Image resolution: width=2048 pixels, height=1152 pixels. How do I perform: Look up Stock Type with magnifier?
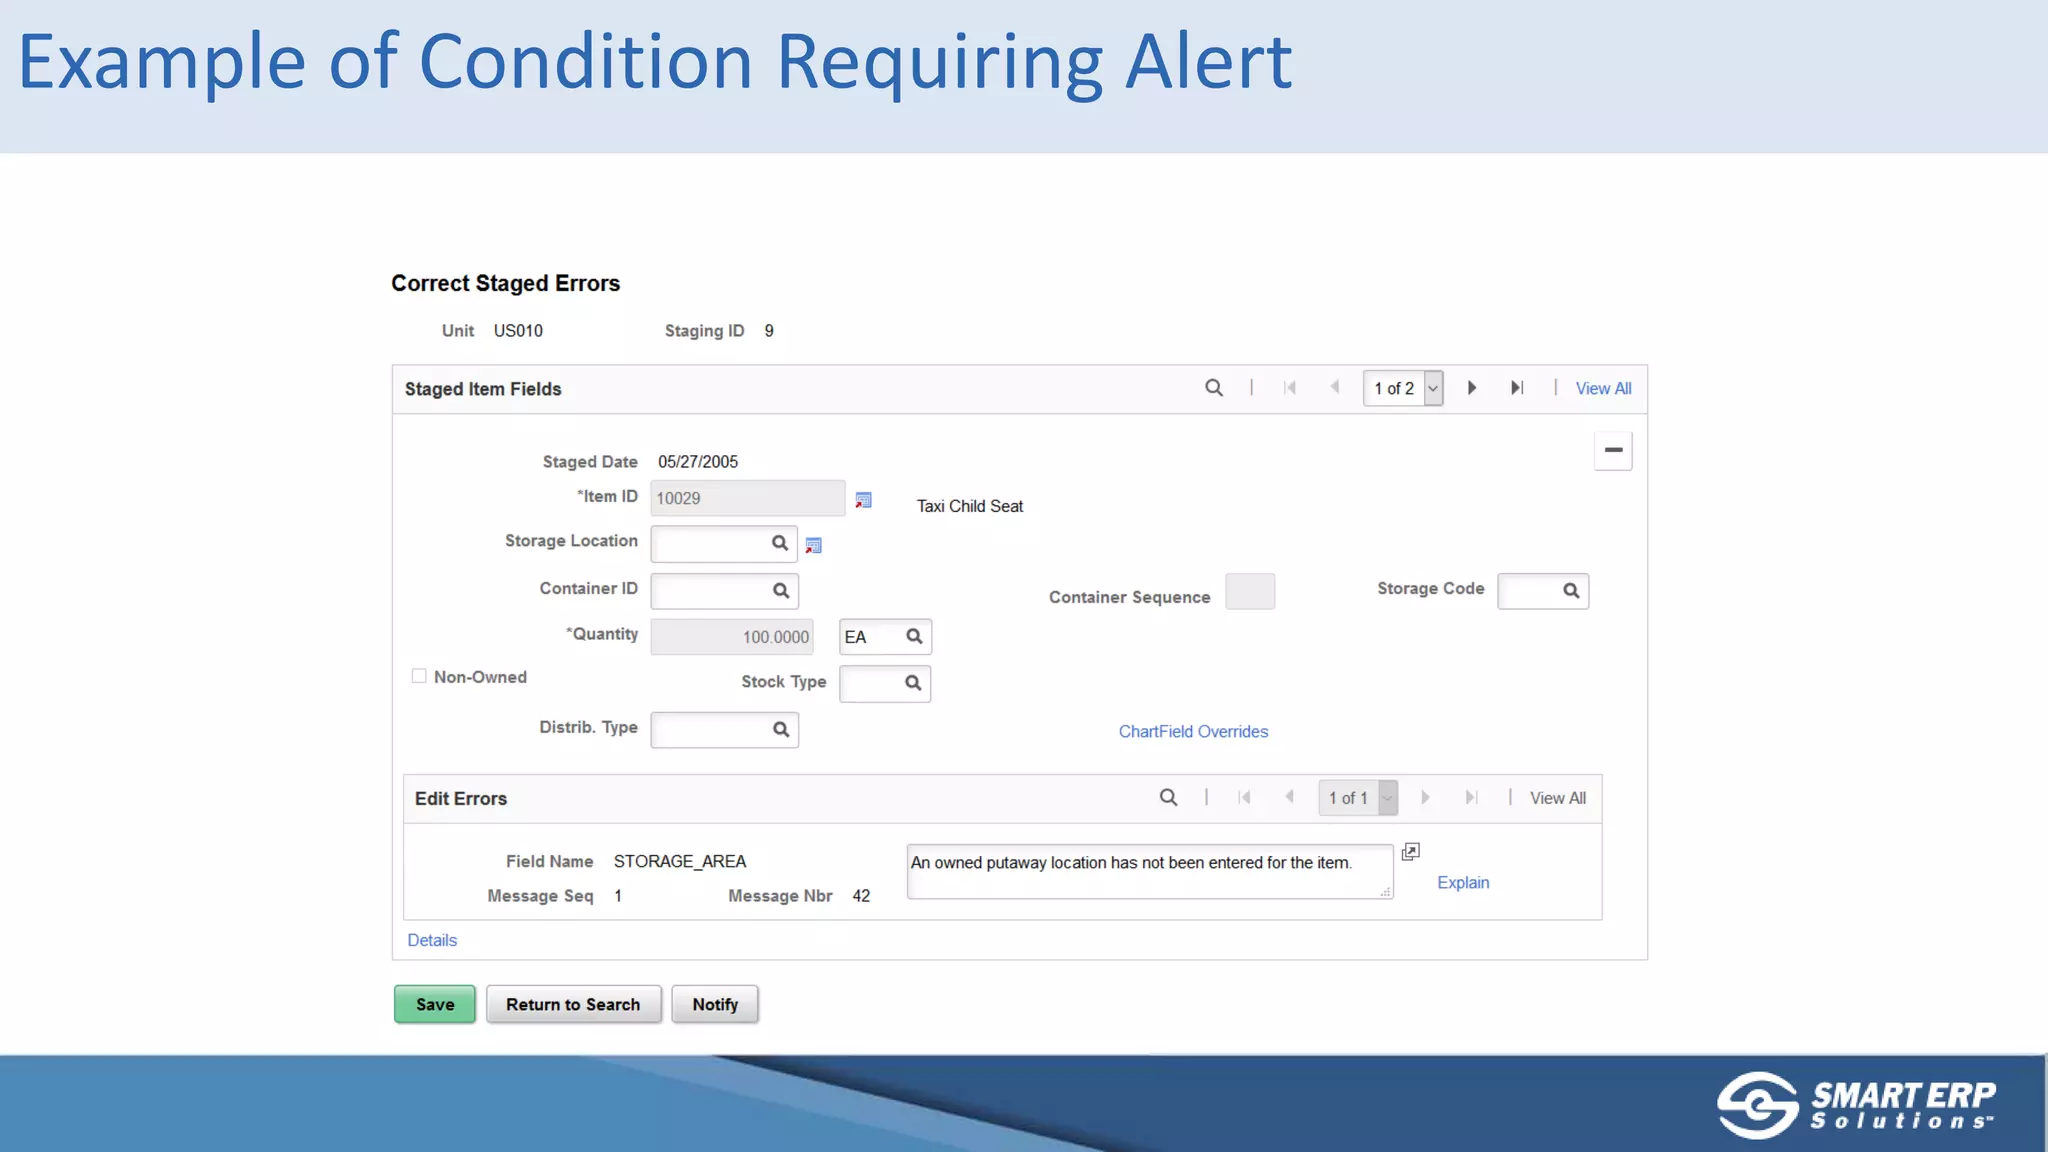click(913, 683)
